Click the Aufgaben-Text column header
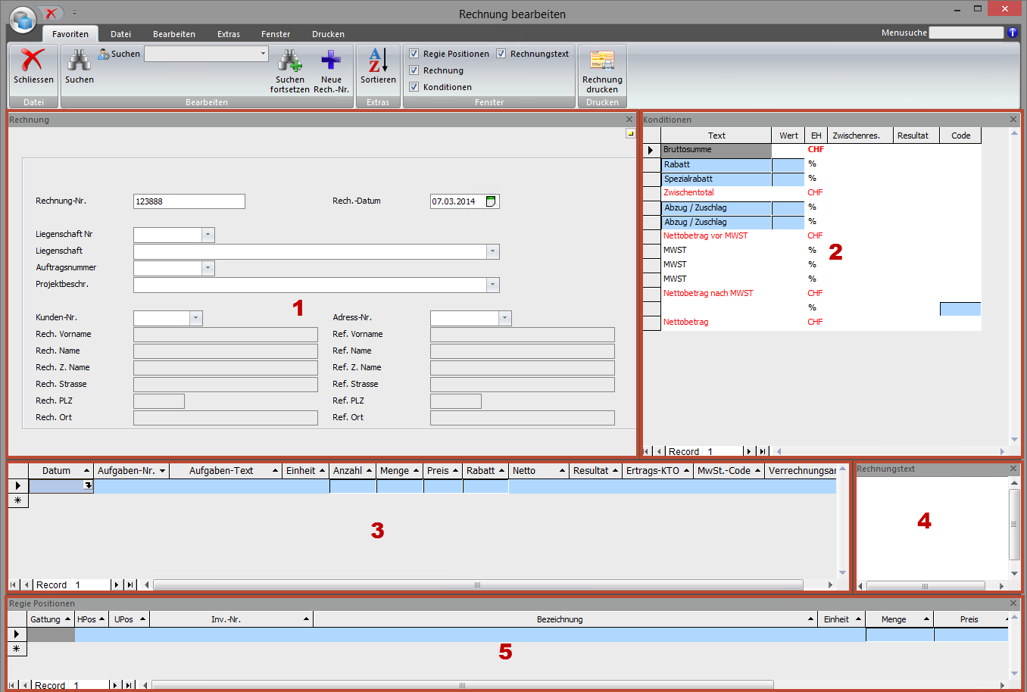The width and height of the screenshot is (1027, 692). 221,471
